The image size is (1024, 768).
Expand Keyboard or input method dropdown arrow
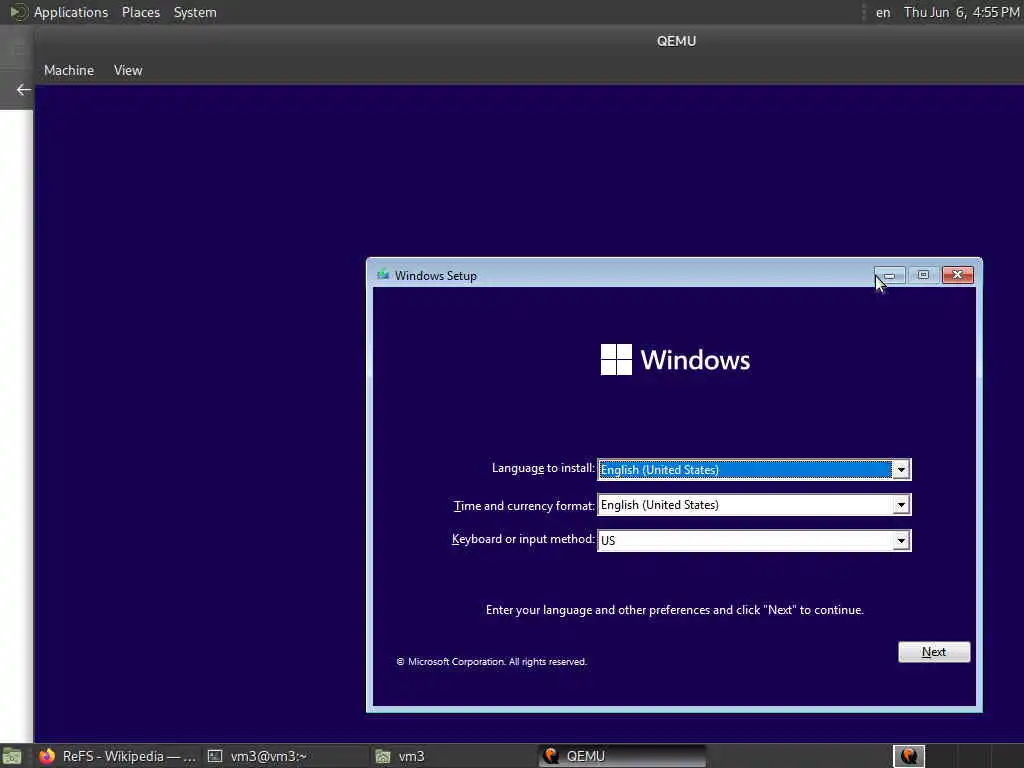(x=901, y=540)
